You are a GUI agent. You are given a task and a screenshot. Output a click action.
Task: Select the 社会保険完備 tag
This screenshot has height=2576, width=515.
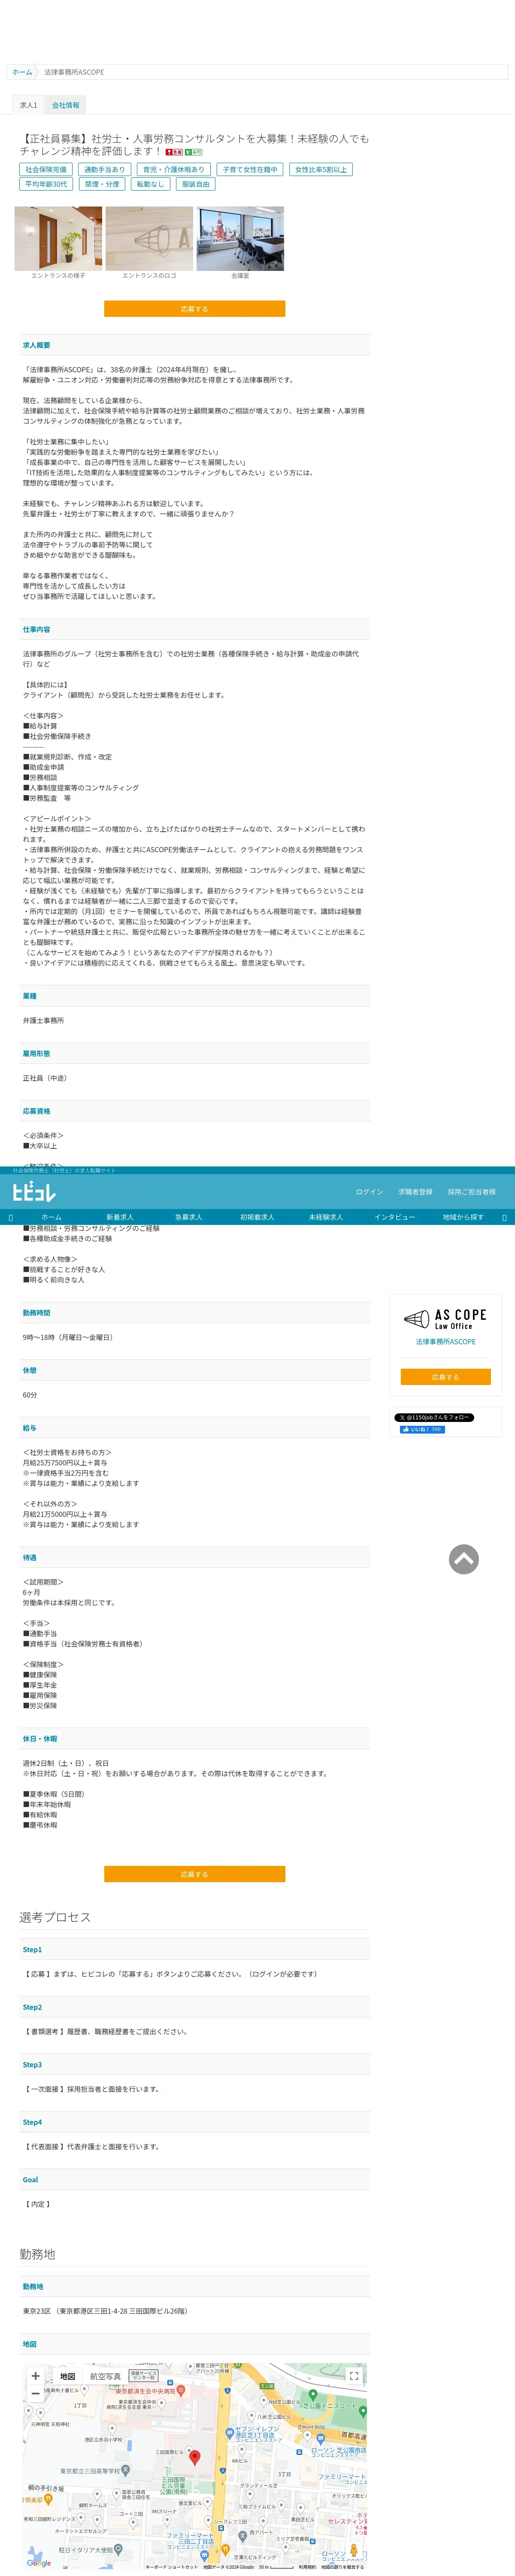pos(46,170)
